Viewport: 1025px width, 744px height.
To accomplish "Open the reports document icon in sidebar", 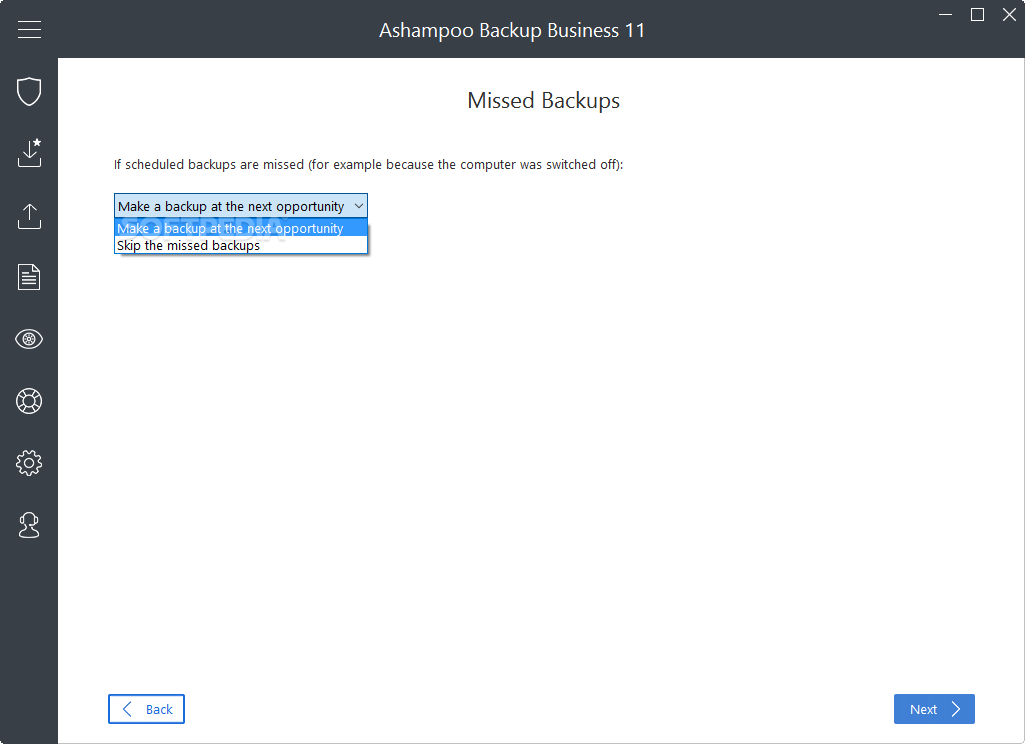I will [x=29, y=277].
